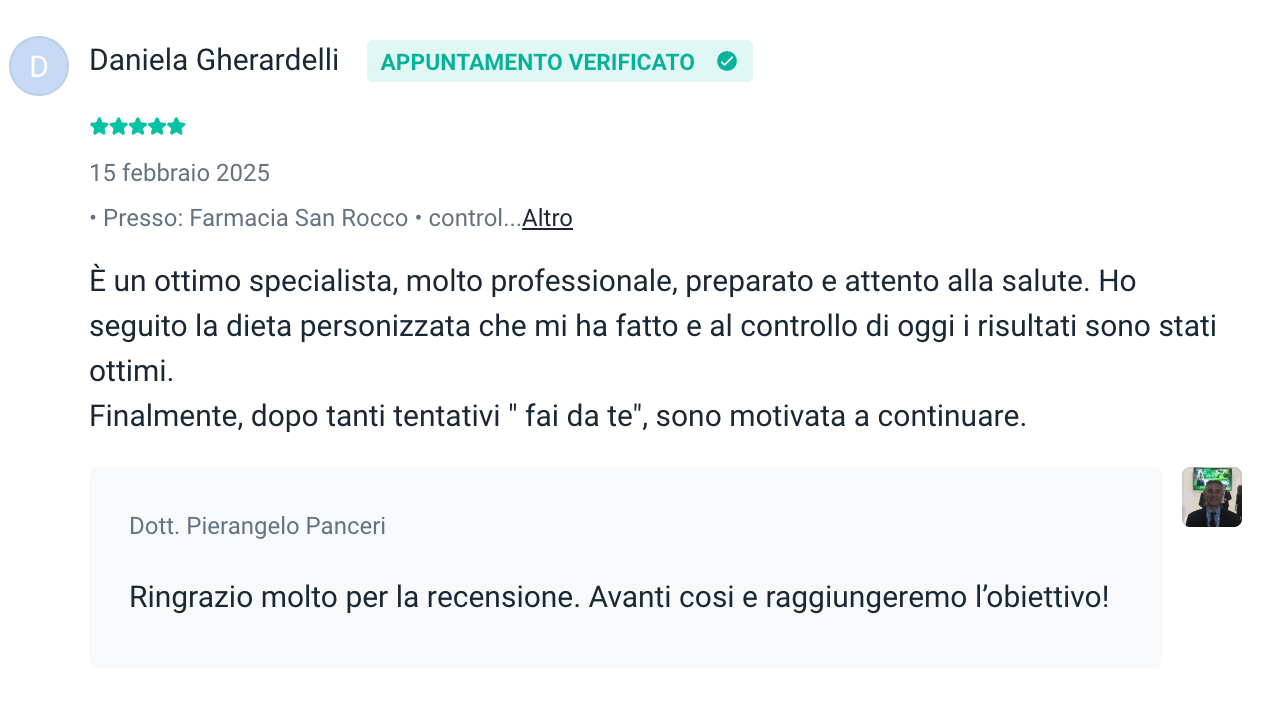Click the Appuntamento Verificato badge label
1278x708 pixels.
538,62
